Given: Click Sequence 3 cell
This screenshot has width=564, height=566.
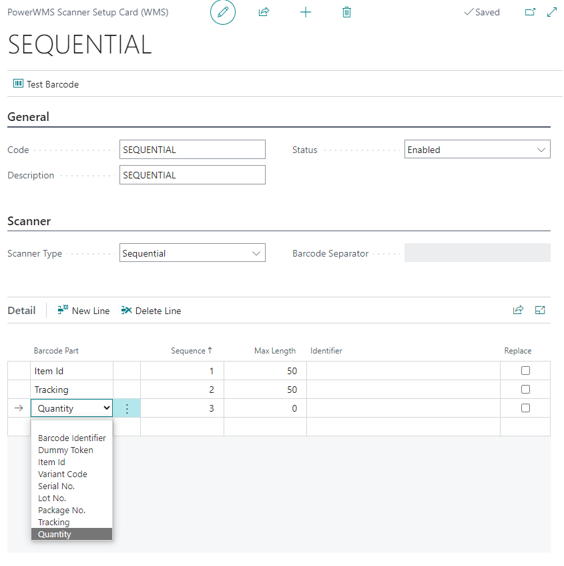Looking at the screenshot, I should (182, 408).
